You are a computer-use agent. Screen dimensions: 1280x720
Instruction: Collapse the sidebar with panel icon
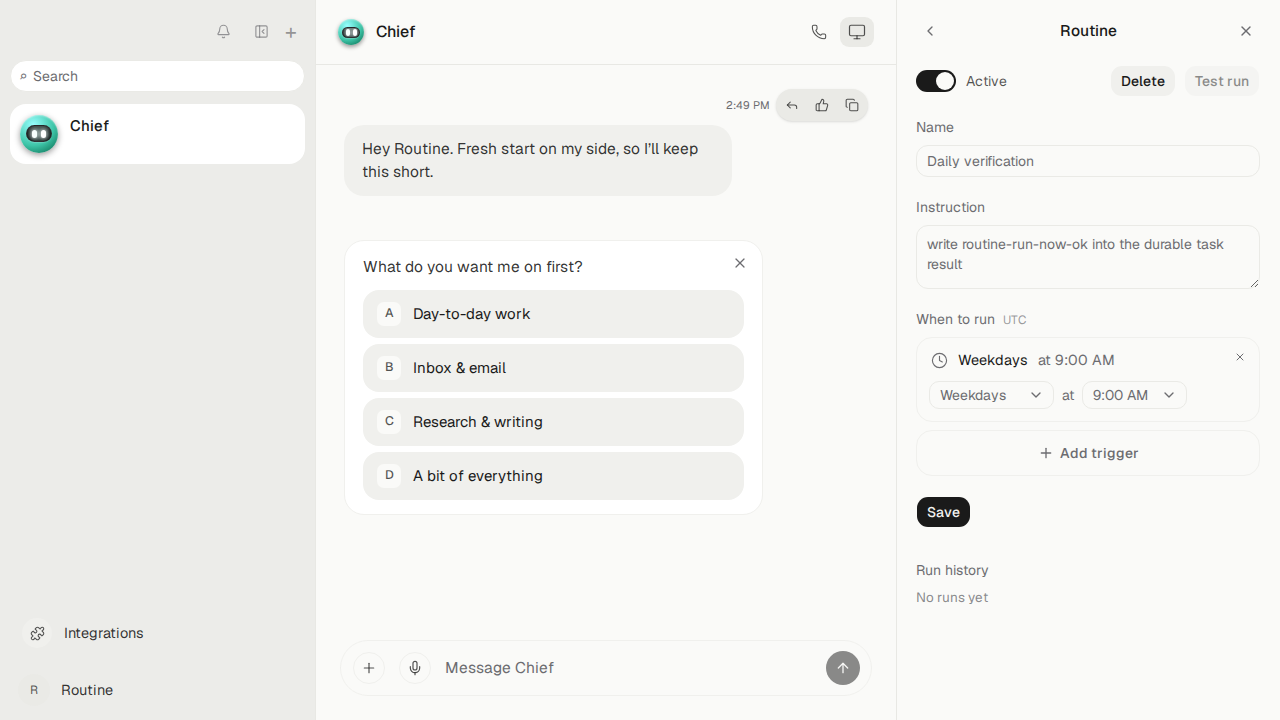point(261,32)
